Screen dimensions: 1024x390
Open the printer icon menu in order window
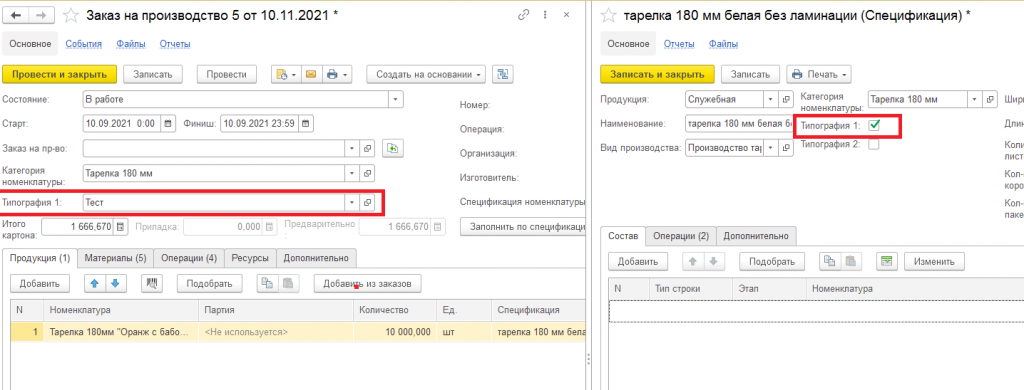(336, 74)
